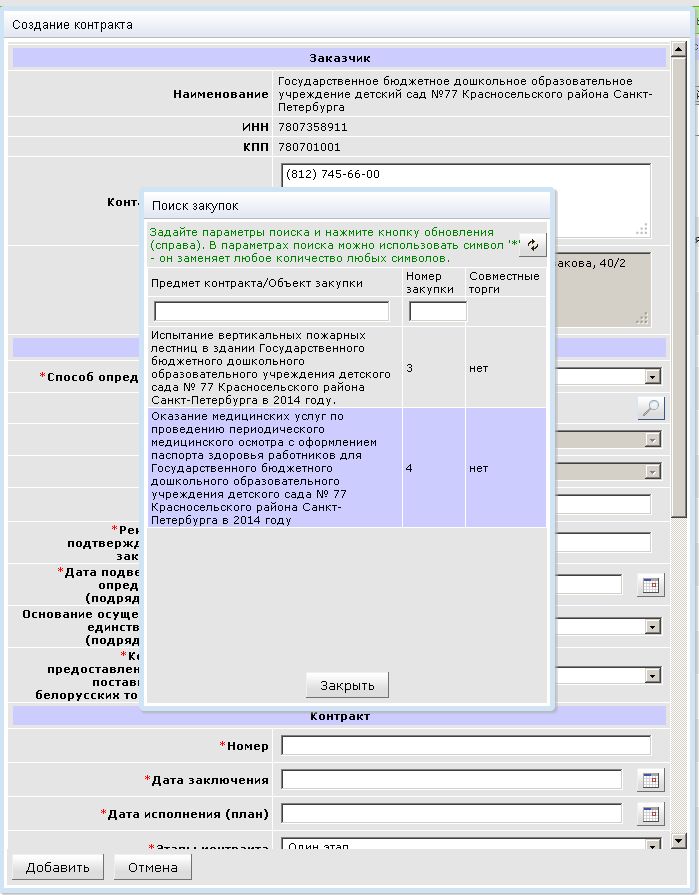
Task: Select row Испытание вертикальных пожарных лестниц
Action: [x=347, y=368]
